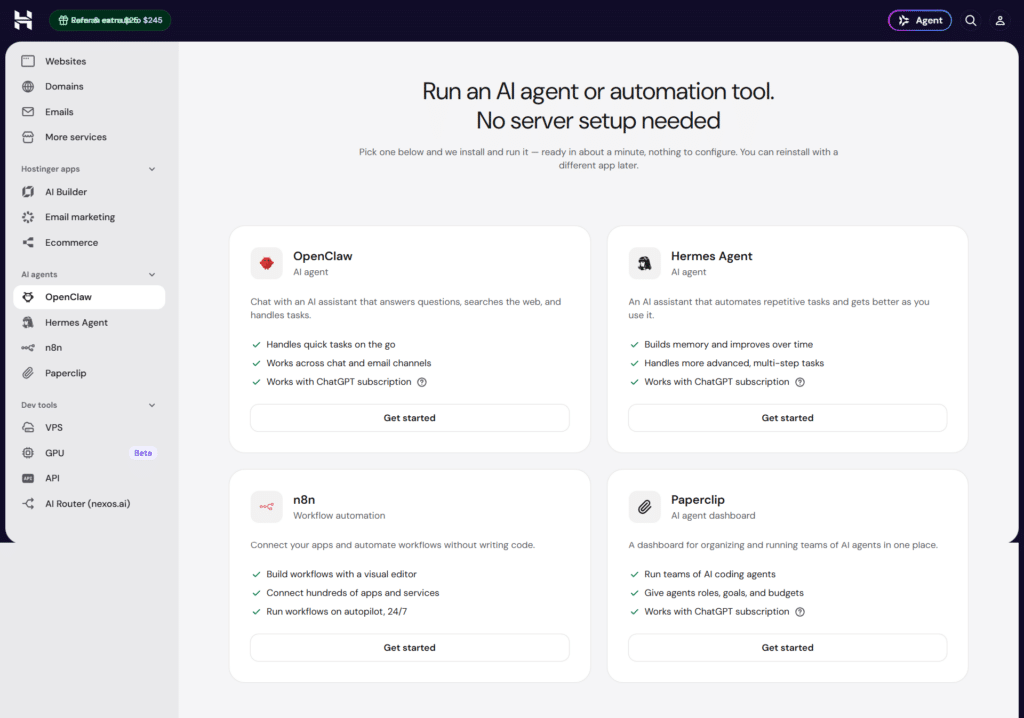Click the Paperclip card title text
The image size is (1024, 718).
[697, 500]
